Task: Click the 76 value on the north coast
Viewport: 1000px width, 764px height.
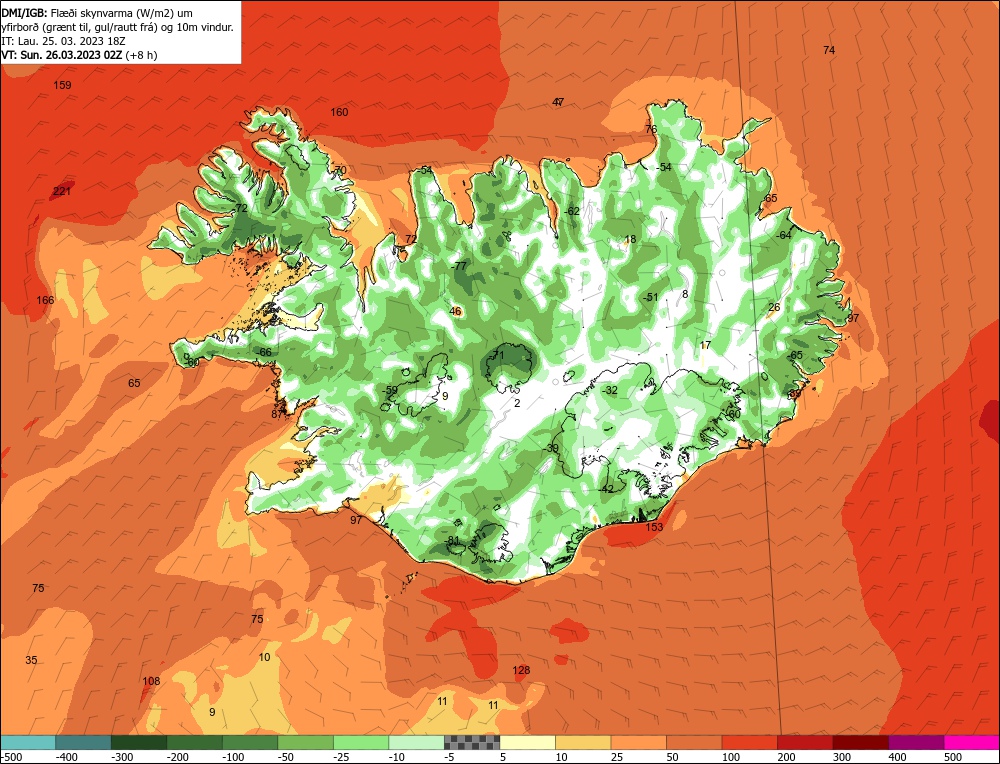Action: tap(651, 129)
